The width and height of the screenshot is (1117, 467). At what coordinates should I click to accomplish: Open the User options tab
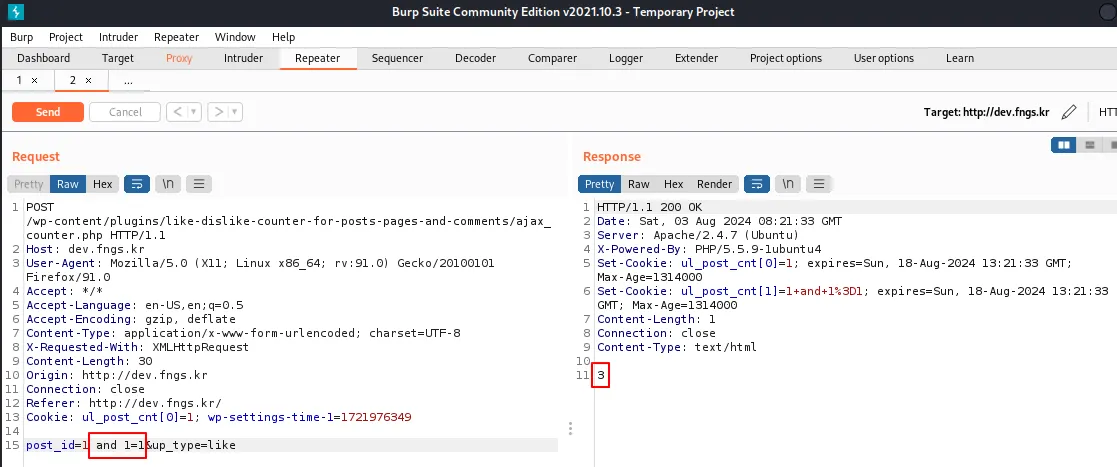883,58
